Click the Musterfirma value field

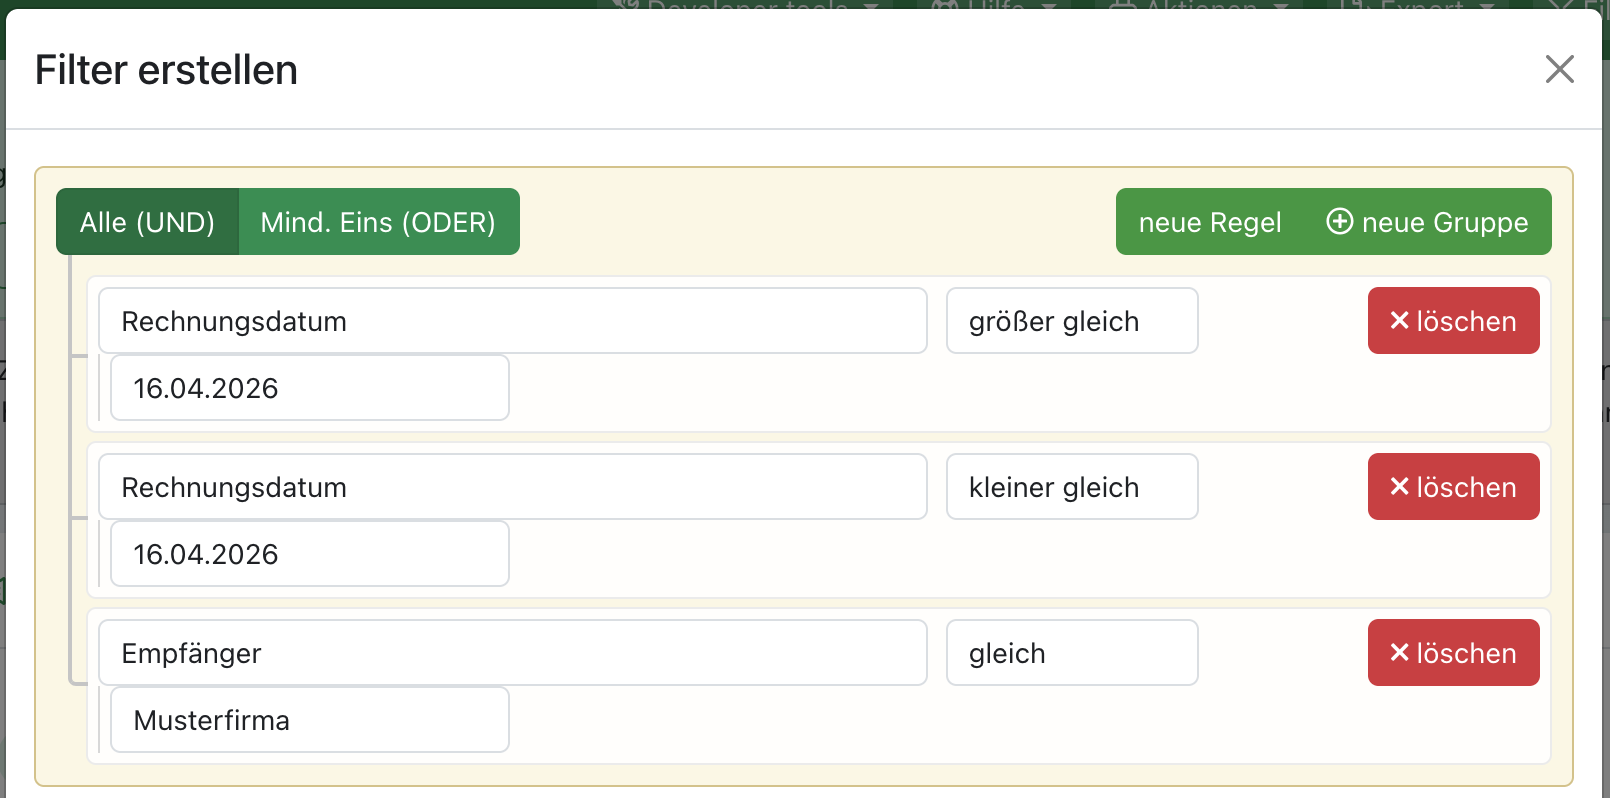309,720
